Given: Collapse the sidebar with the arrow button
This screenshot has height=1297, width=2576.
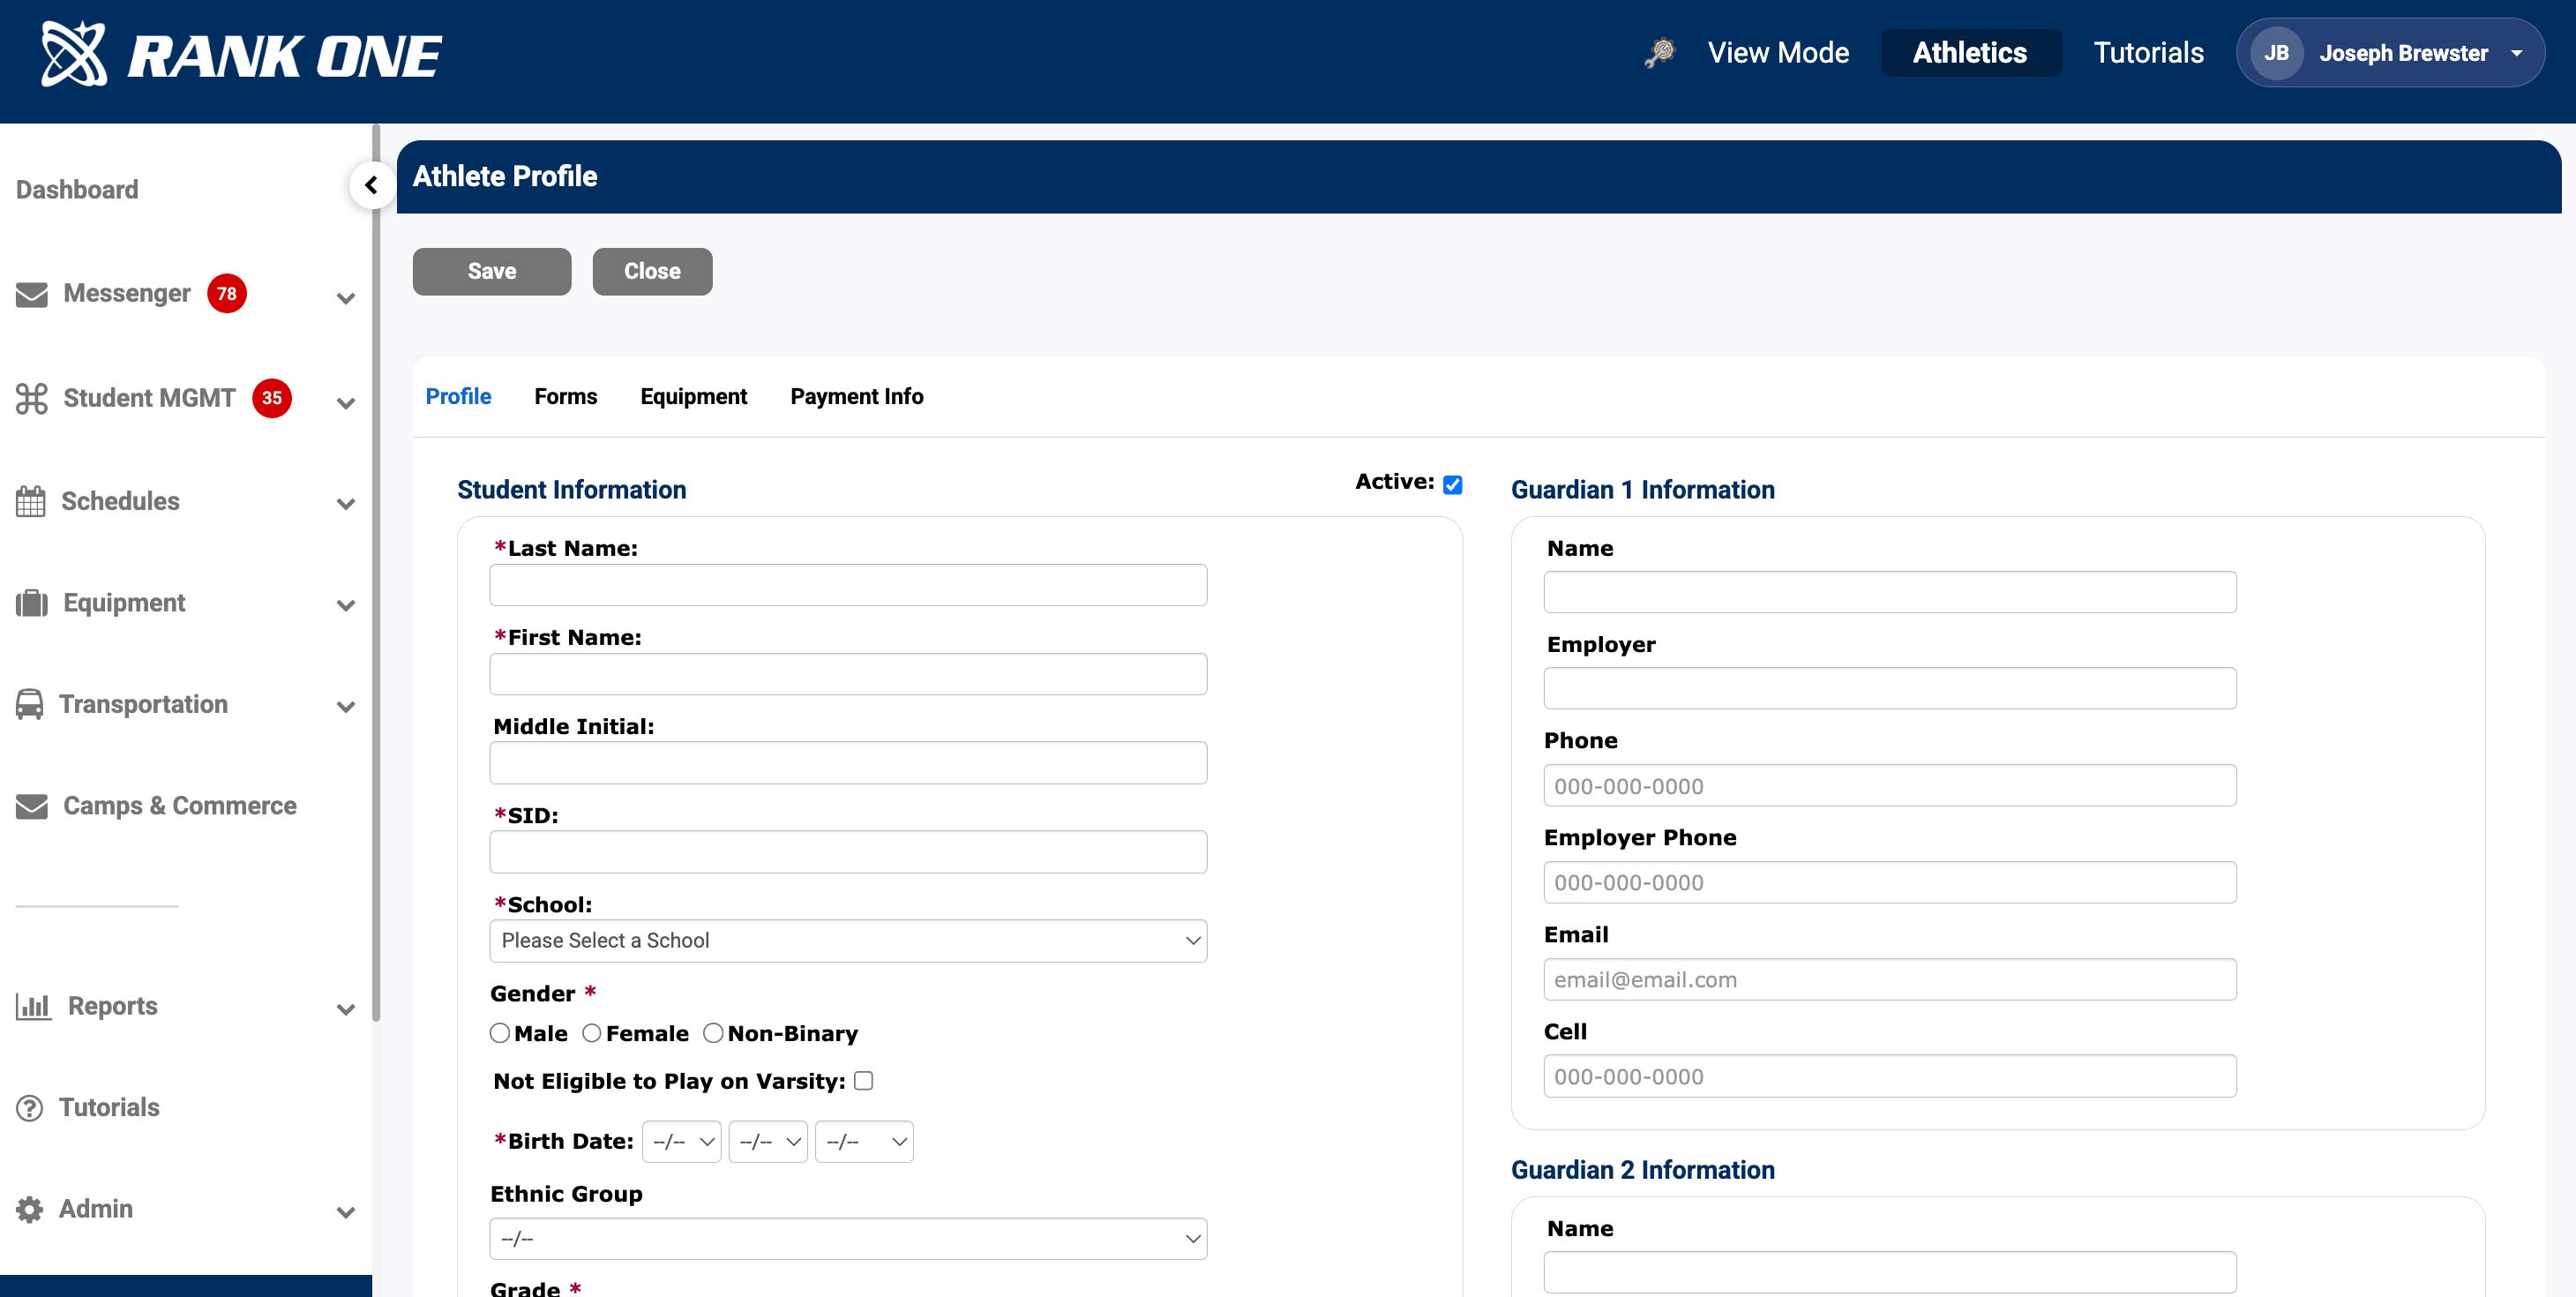Looking at the screenshot, I should coord(371,185).
